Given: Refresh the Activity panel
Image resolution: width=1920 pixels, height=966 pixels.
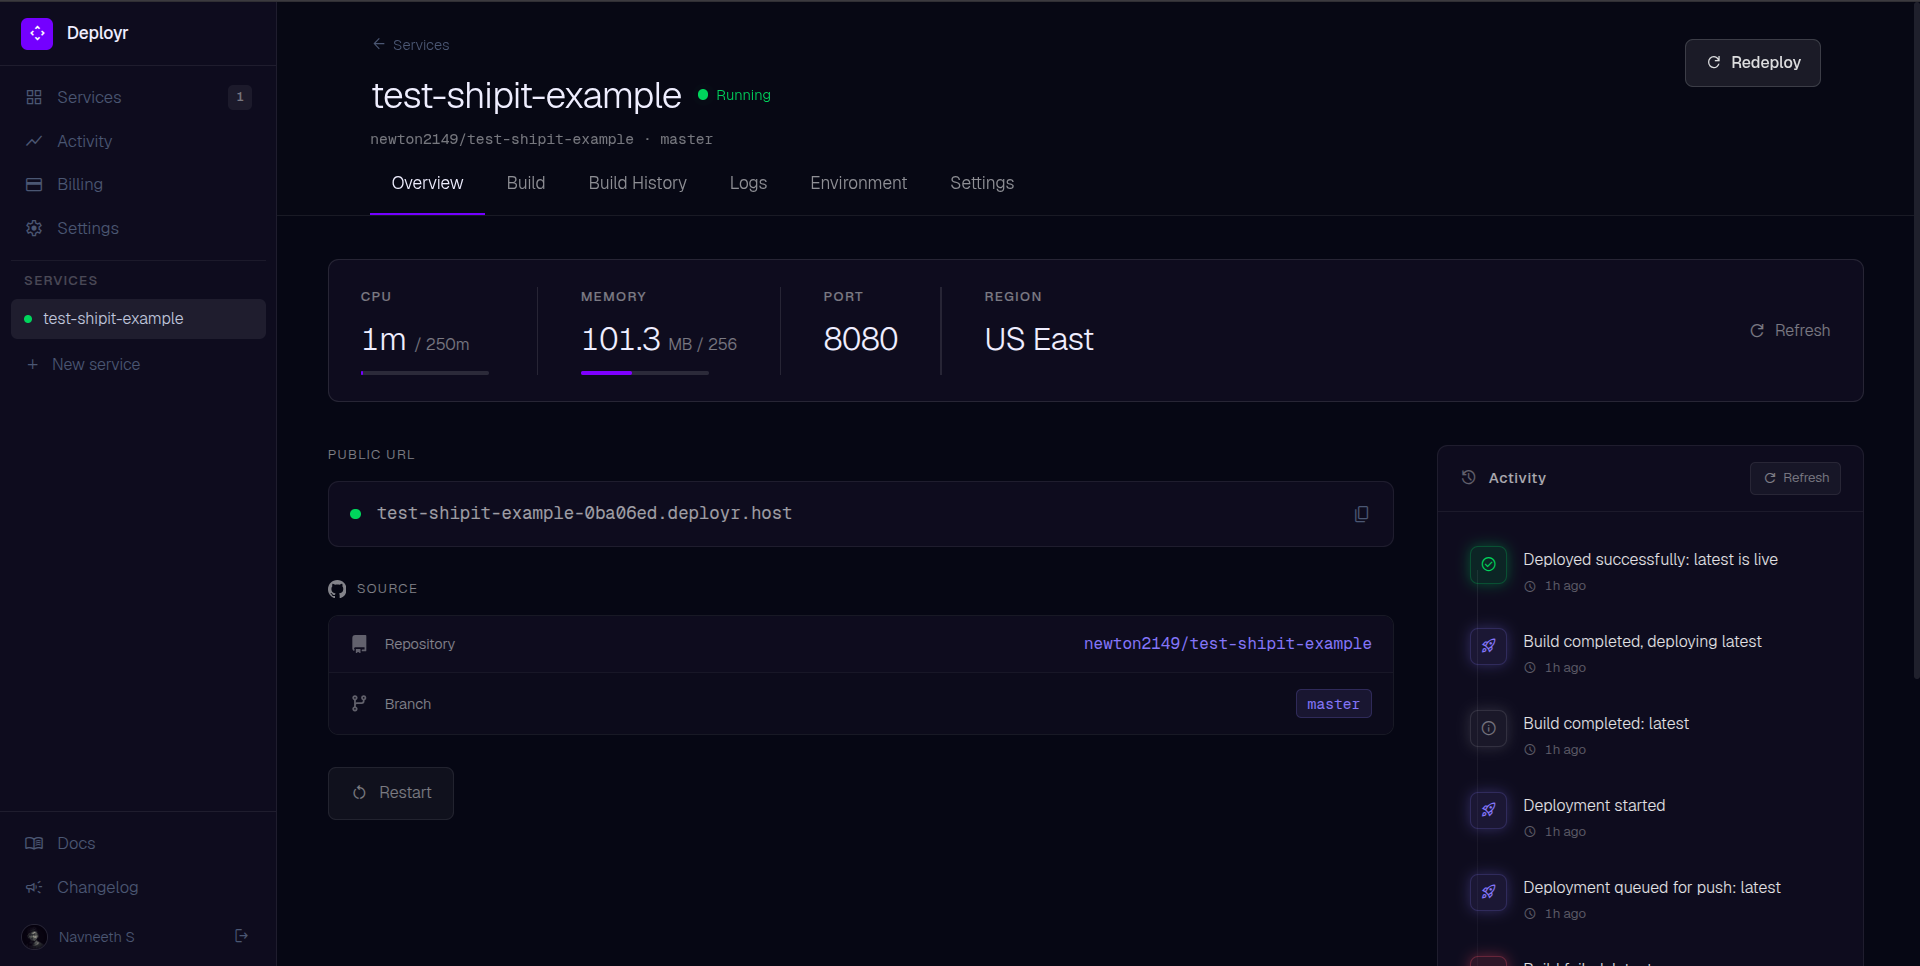Looking at the screenshot, I should coord(1795,478).
